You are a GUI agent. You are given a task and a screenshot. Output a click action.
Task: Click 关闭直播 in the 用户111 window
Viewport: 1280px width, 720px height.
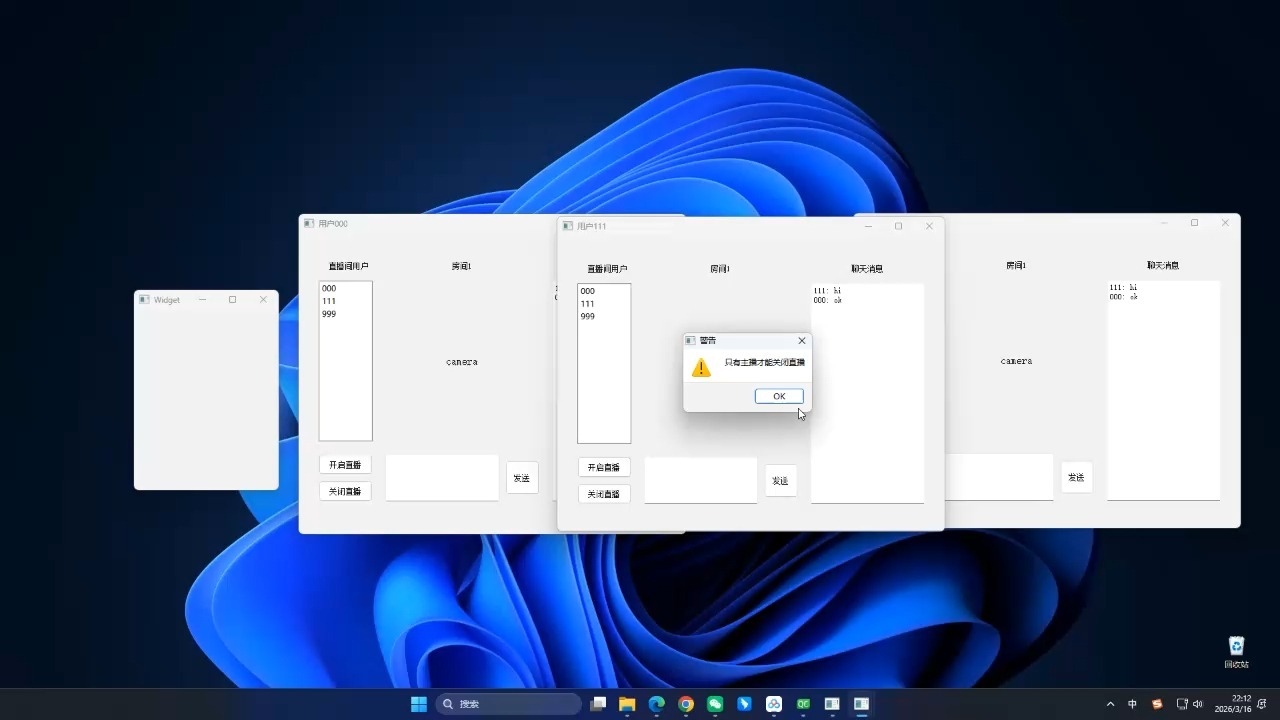604,494
